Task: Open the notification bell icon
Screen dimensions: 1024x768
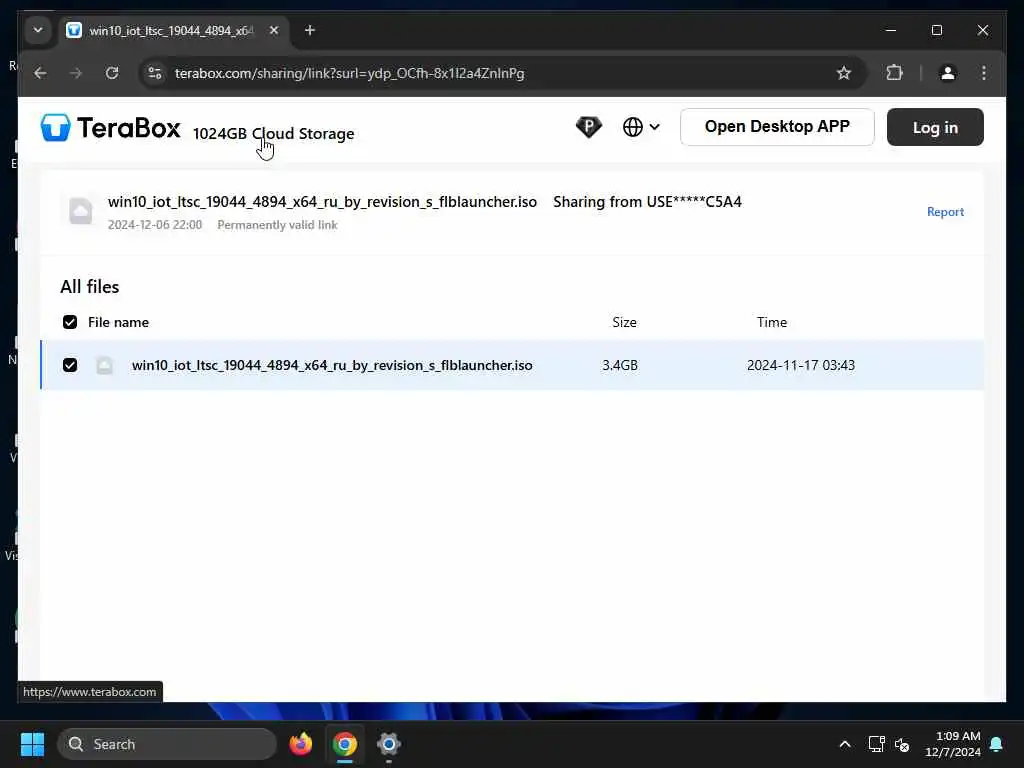Action: (997, 744)
